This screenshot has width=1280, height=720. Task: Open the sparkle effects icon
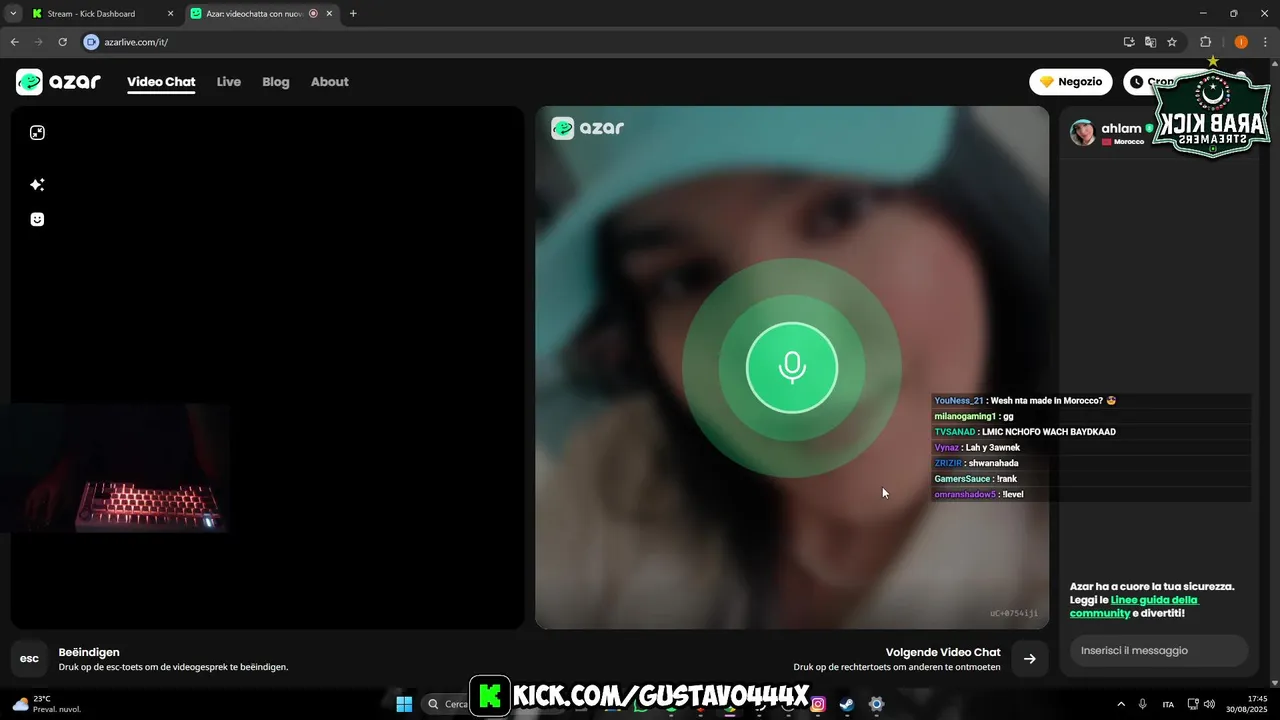tap(37, 185)
